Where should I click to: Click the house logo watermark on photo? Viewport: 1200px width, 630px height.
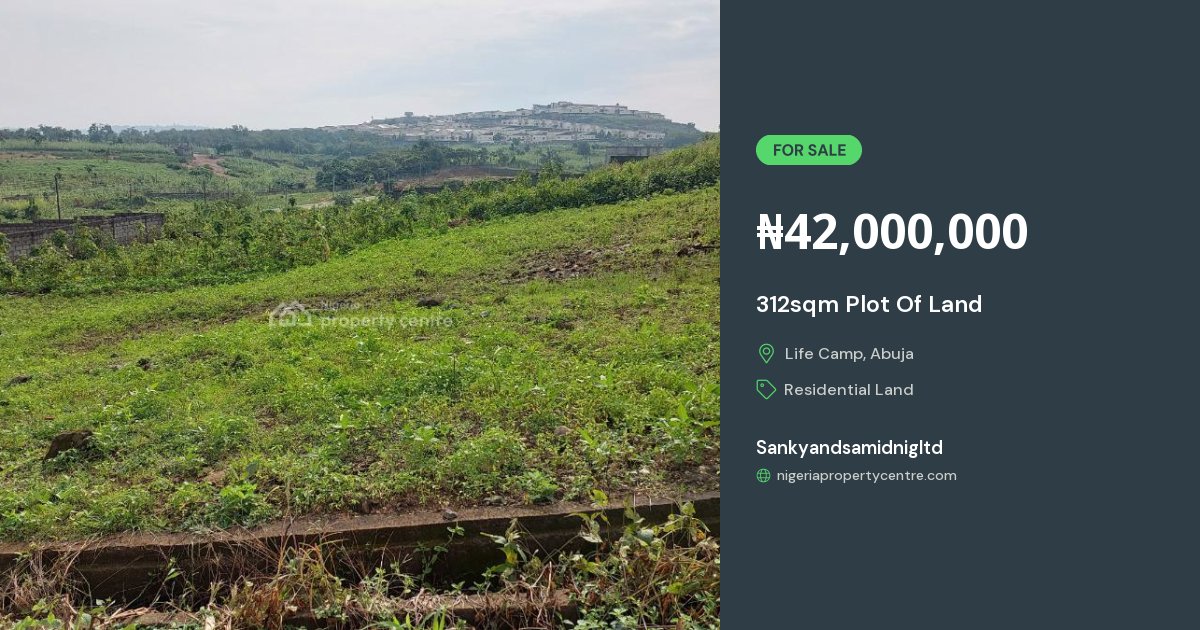[289, 315]
